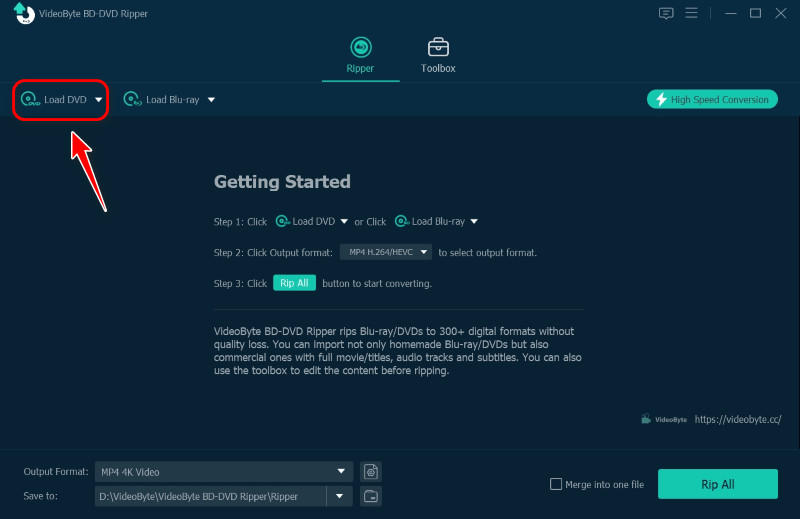800x519 pixels.
Task: Open the Output Format MP4 4K Video dropdown
Action: pos(224,471)
